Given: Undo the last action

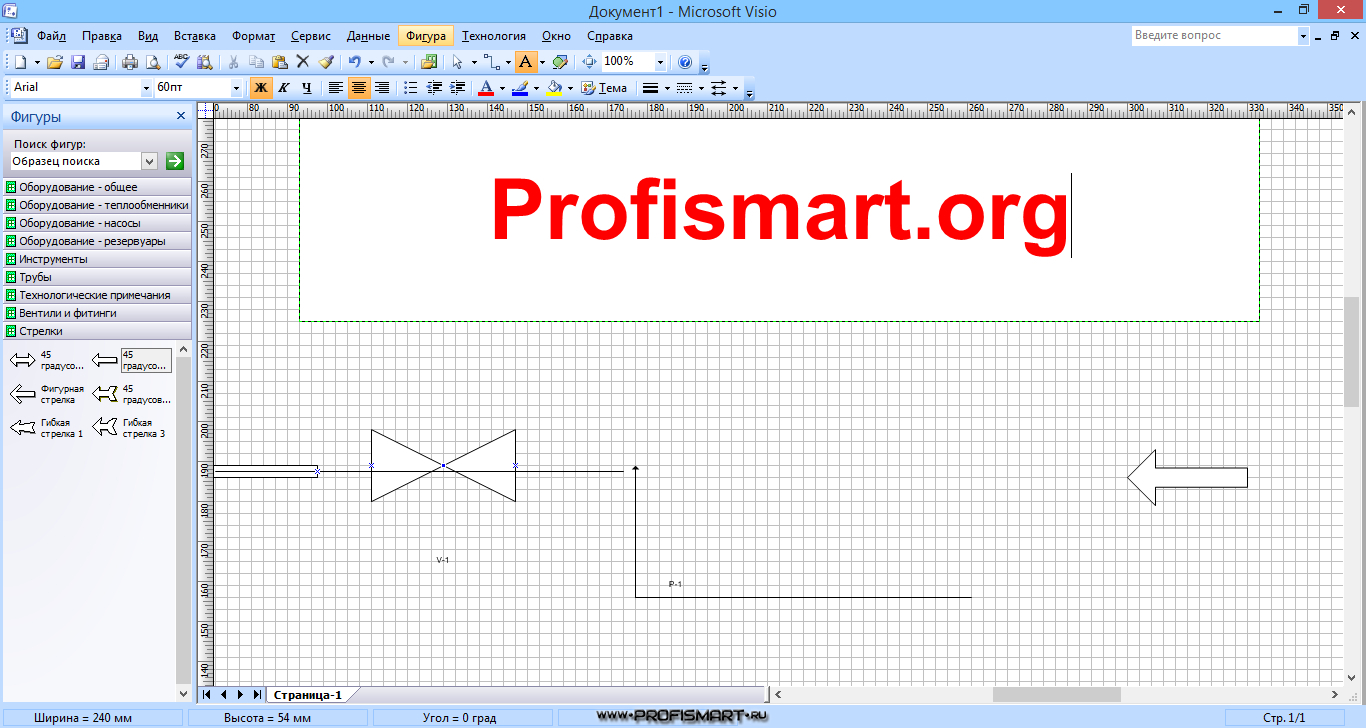Looking at the screenshot, I should tap(354, 62).
